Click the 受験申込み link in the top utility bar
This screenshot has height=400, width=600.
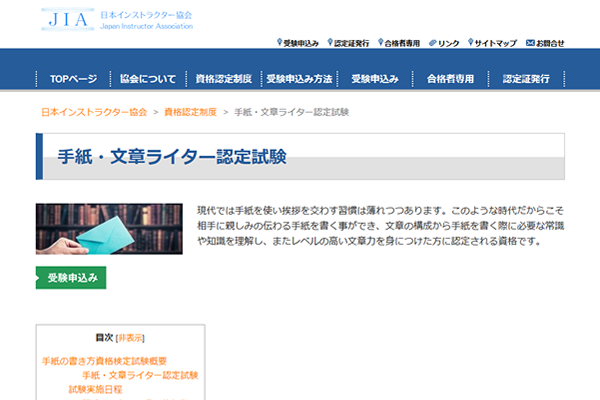click(x=300, y=43)
